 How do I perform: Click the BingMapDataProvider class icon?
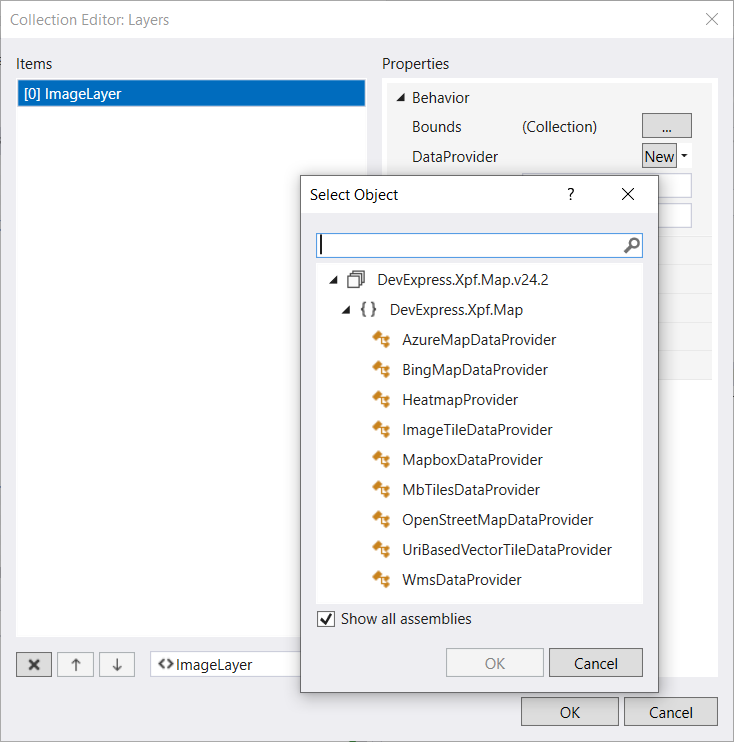pyautogui.click(x=381, y=370)
